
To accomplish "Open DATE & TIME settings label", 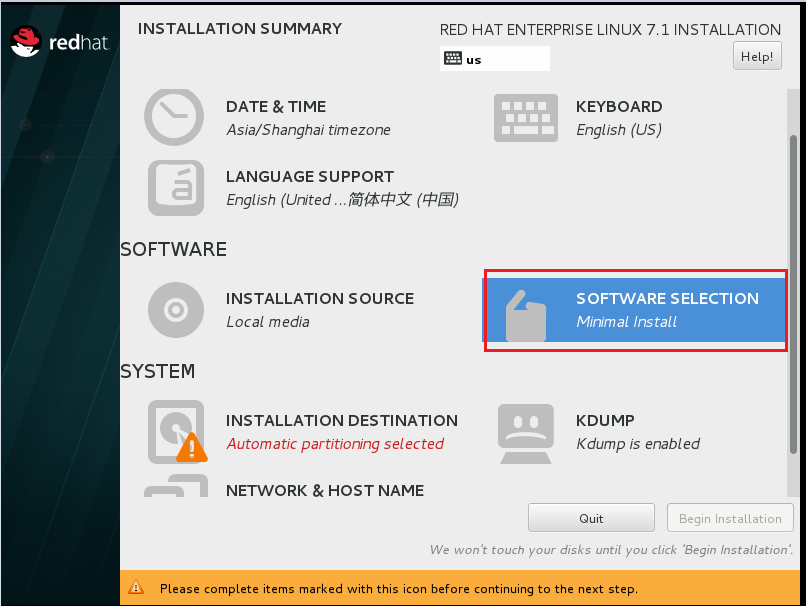I will [x=276, y=106].
